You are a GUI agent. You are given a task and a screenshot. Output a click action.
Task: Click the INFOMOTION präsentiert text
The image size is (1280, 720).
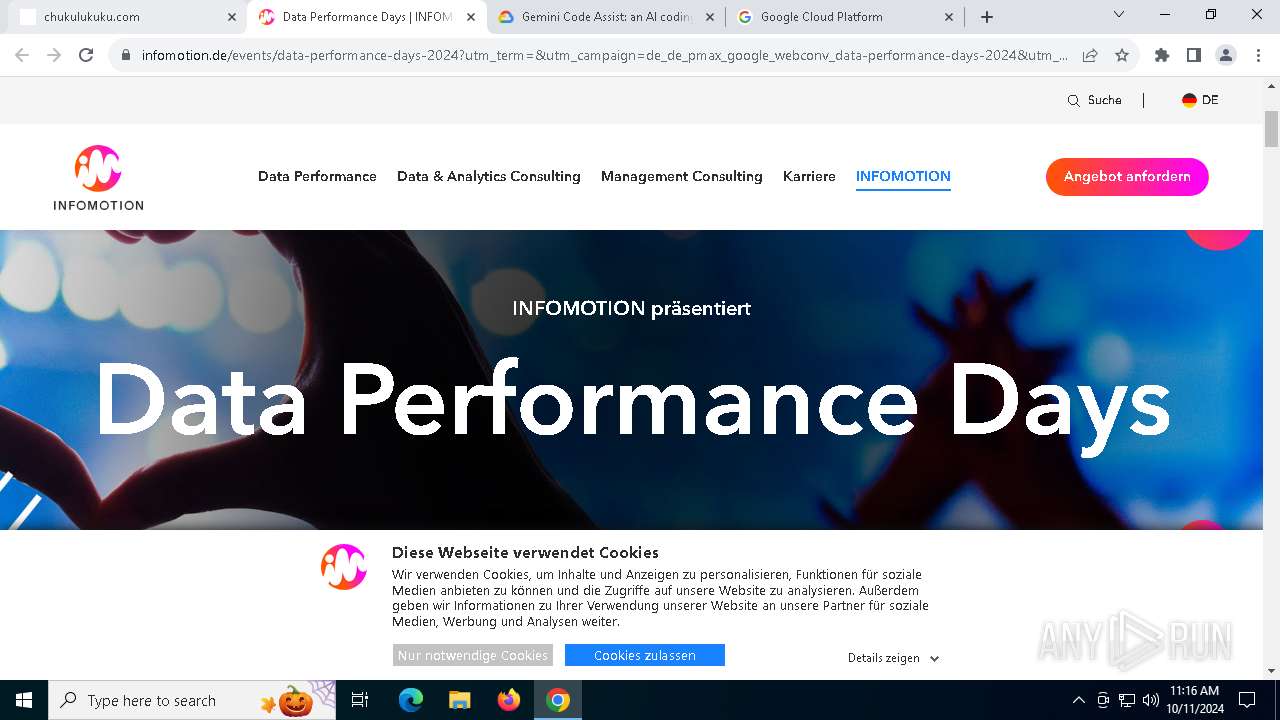[631, 308]
